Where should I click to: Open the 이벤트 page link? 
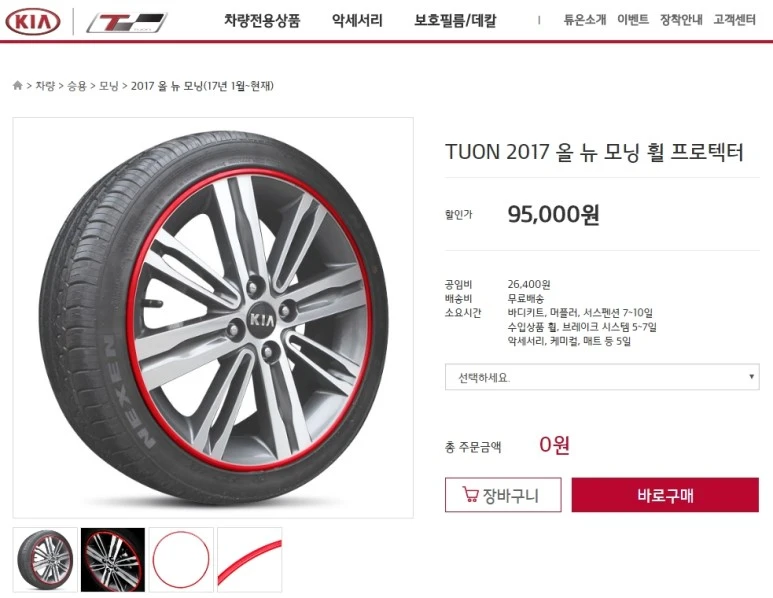633,20
